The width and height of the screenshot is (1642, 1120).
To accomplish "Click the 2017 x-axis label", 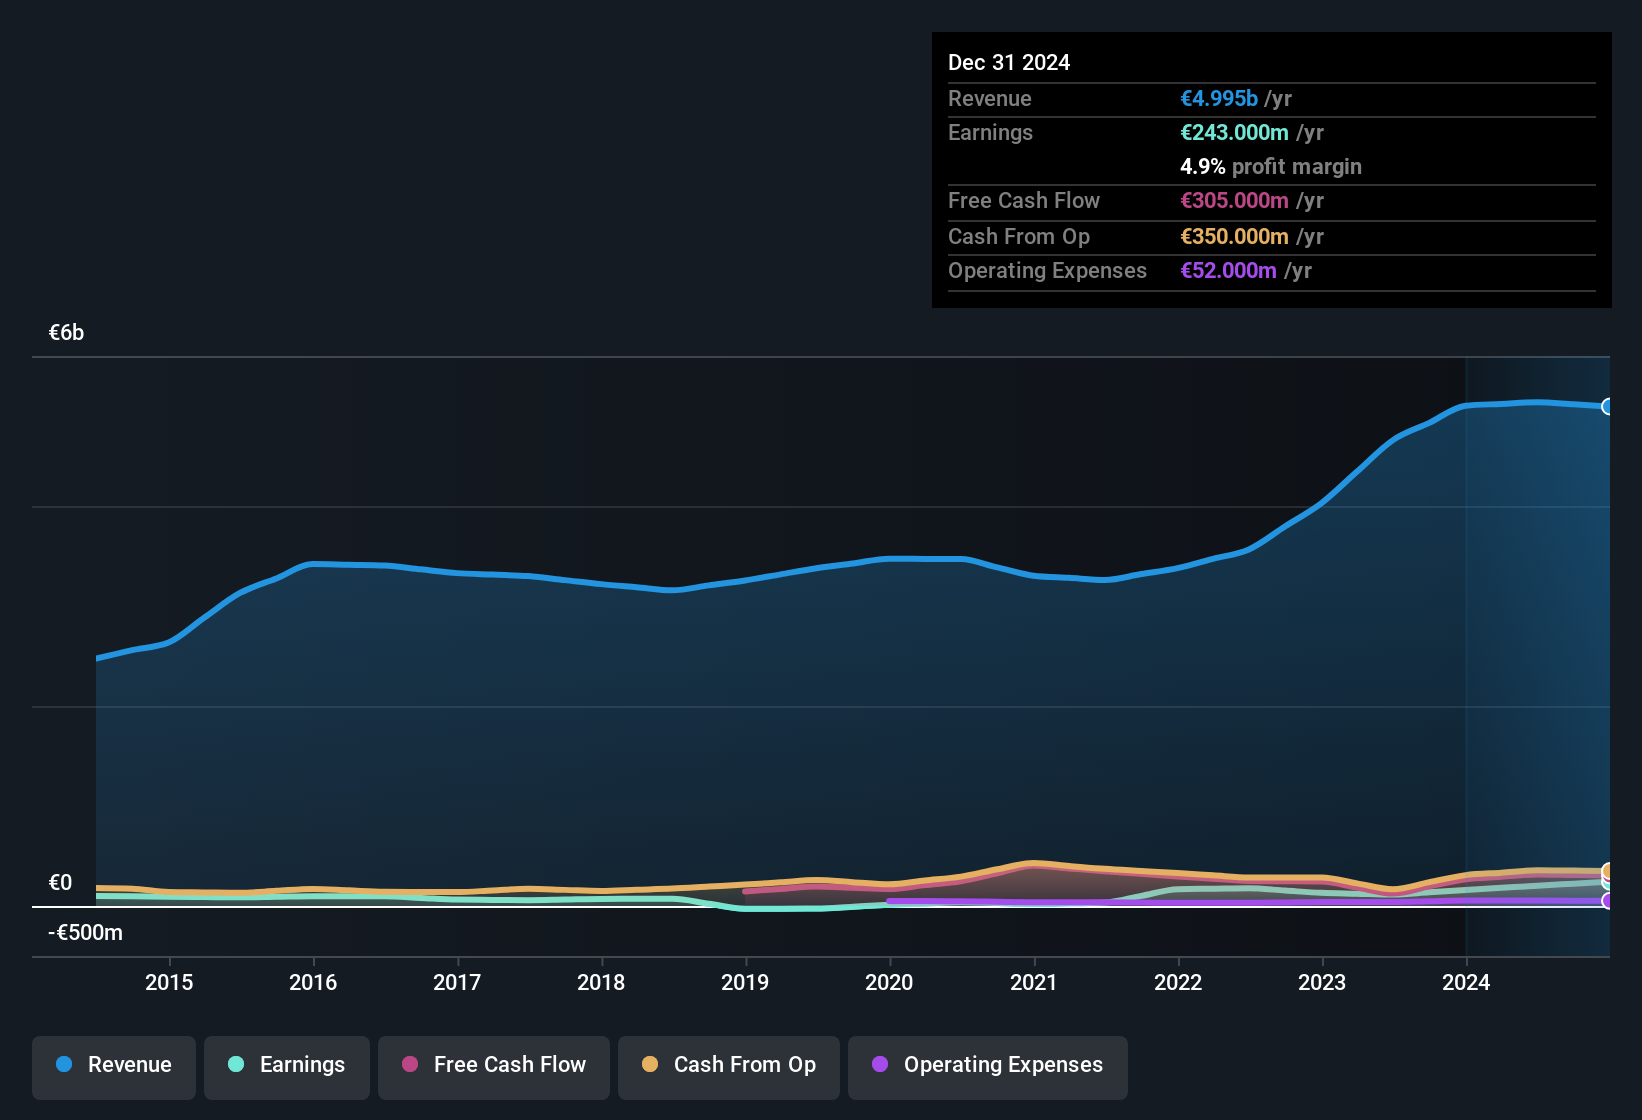I will pyautogui.click(x=457, y=982).
